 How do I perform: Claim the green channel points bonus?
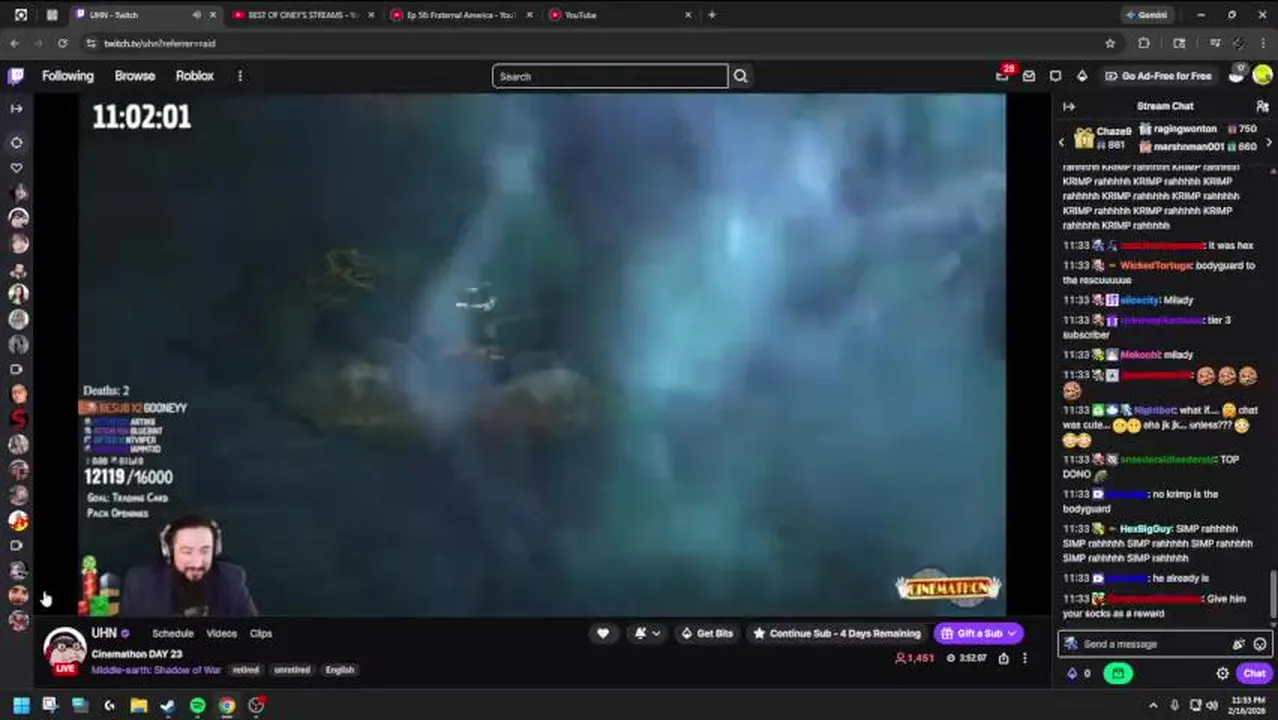coord(1117,674)
